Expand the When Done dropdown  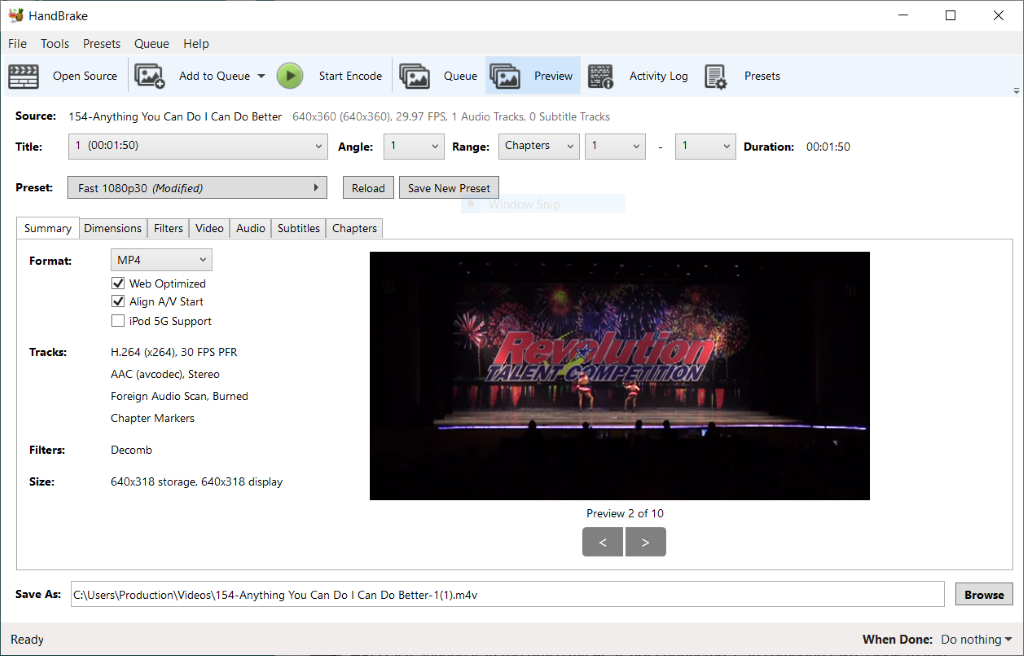pyautogui.click(x=976, y=640)
